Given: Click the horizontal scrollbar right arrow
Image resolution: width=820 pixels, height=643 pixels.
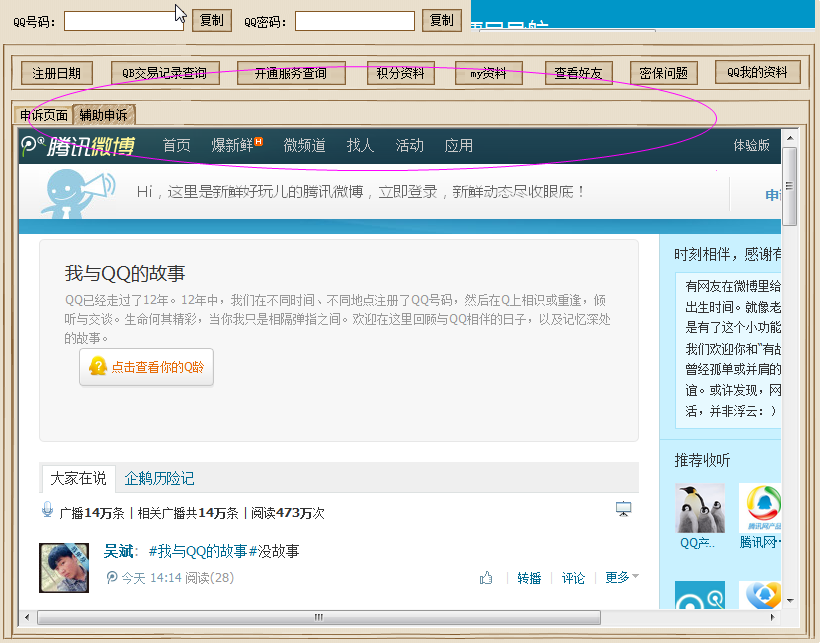Looking at the screenshot, I should coord(773,617).
